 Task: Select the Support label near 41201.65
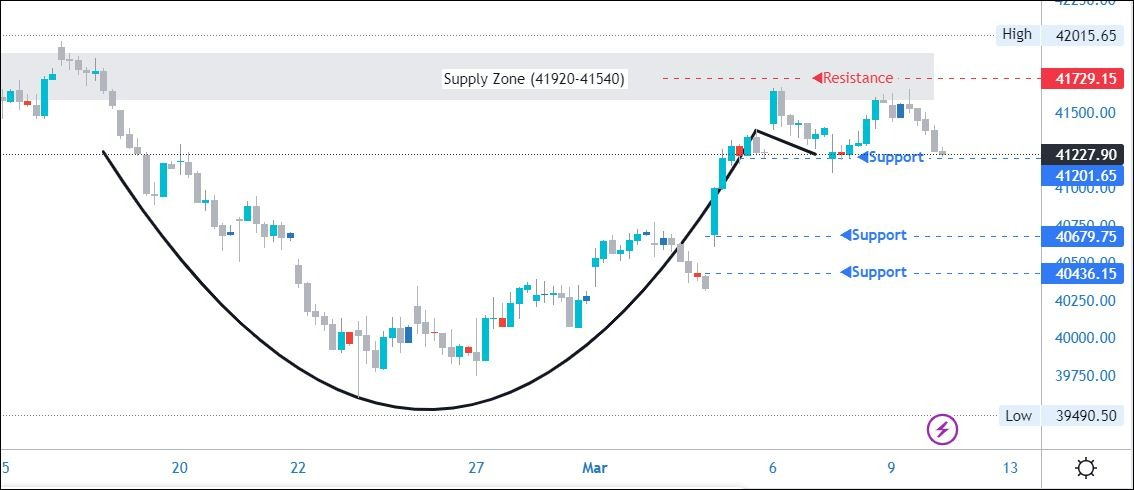[x=892, y=157]
